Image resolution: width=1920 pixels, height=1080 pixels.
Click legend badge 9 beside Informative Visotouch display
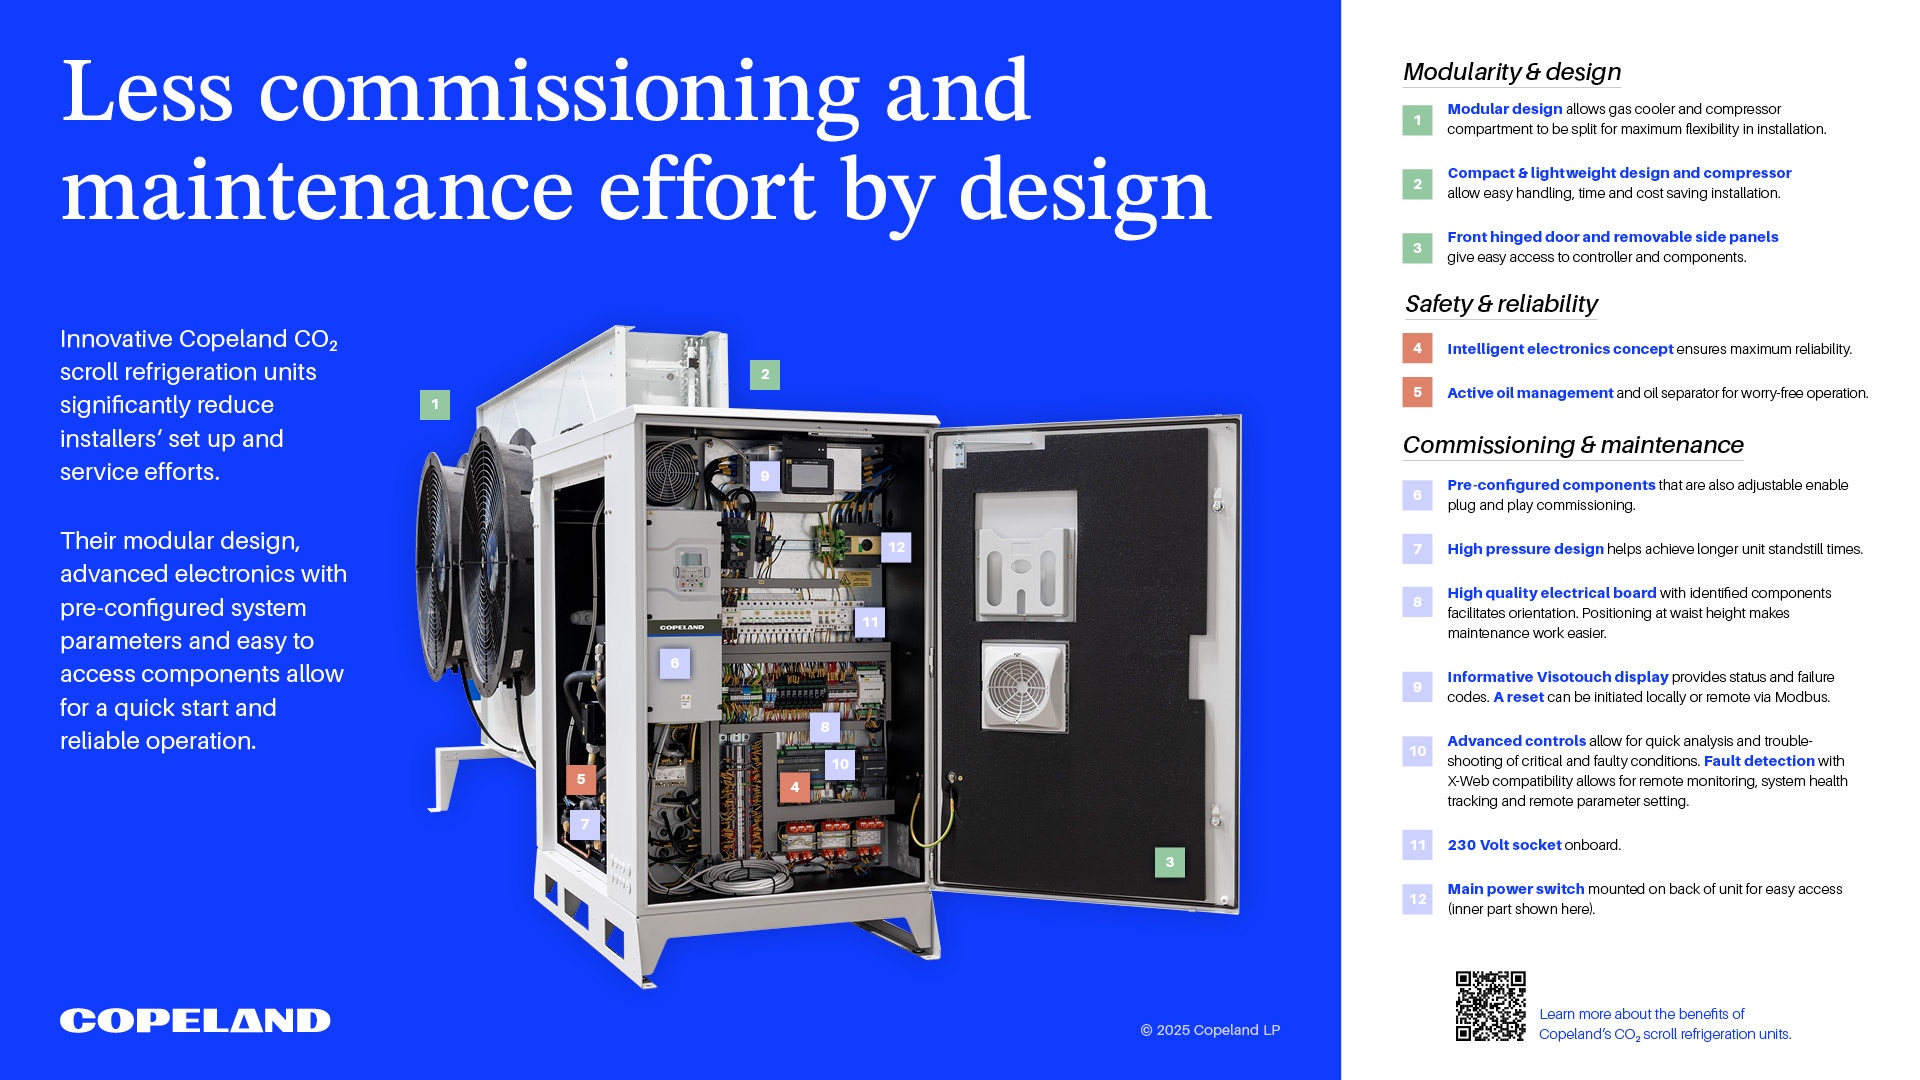click(x=1417, y=687)
